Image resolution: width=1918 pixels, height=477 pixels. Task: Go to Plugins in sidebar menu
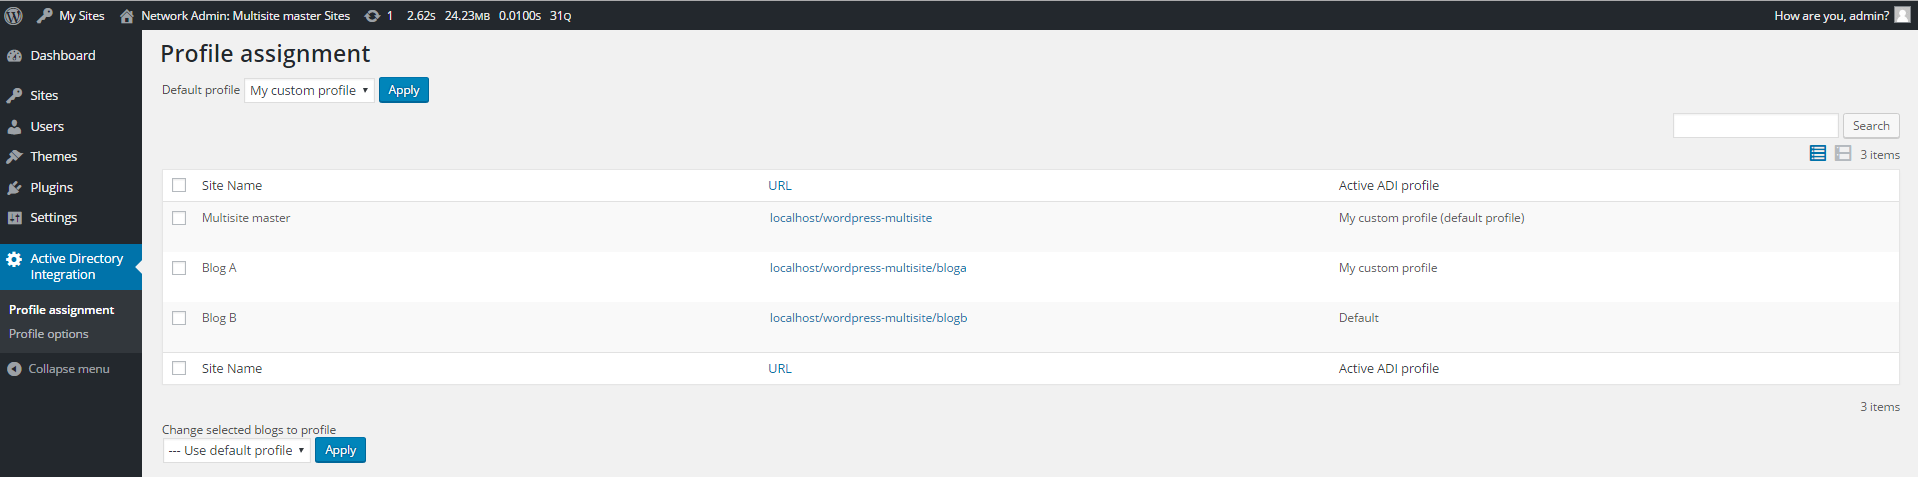(51, 187)
